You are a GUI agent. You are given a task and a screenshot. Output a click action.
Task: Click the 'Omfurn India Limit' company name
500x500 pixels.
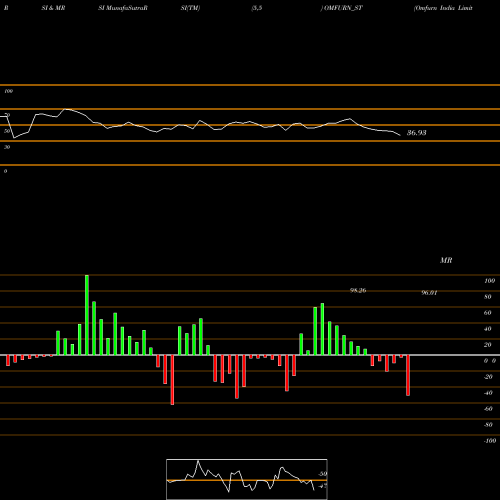tap(443, 8)
